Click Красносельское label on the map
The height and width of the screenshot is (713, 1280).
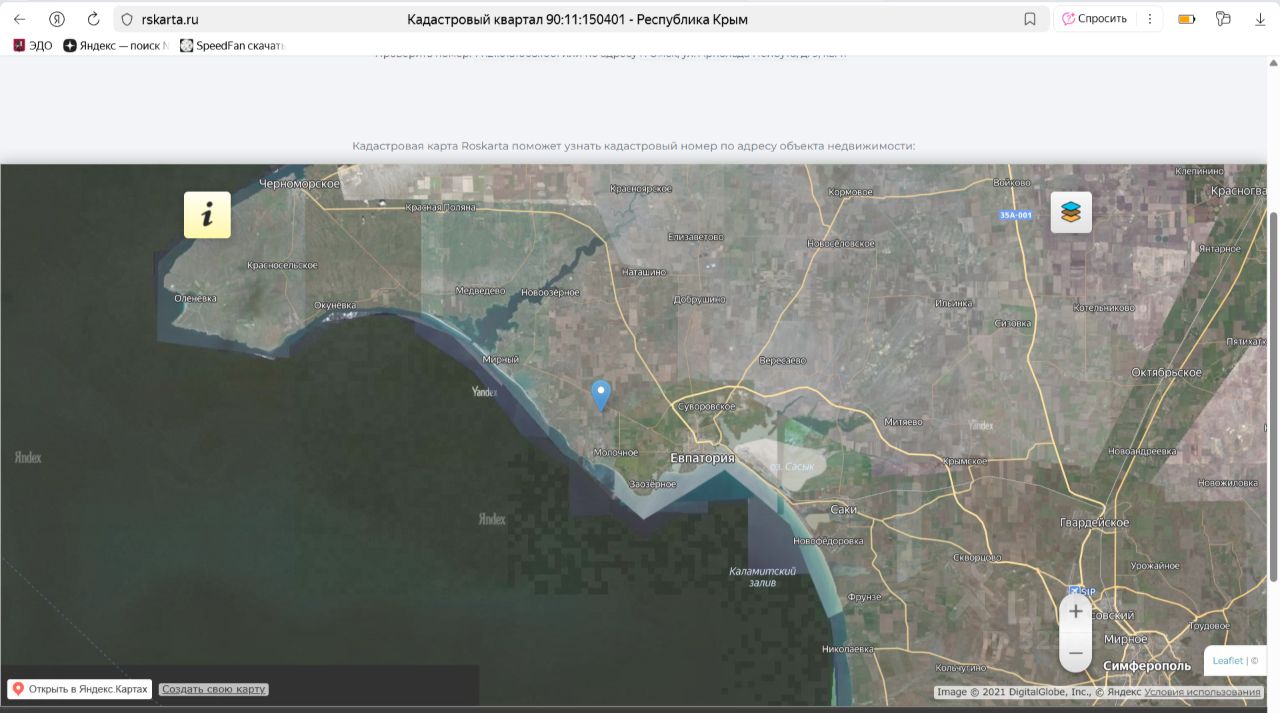(283, 265)
